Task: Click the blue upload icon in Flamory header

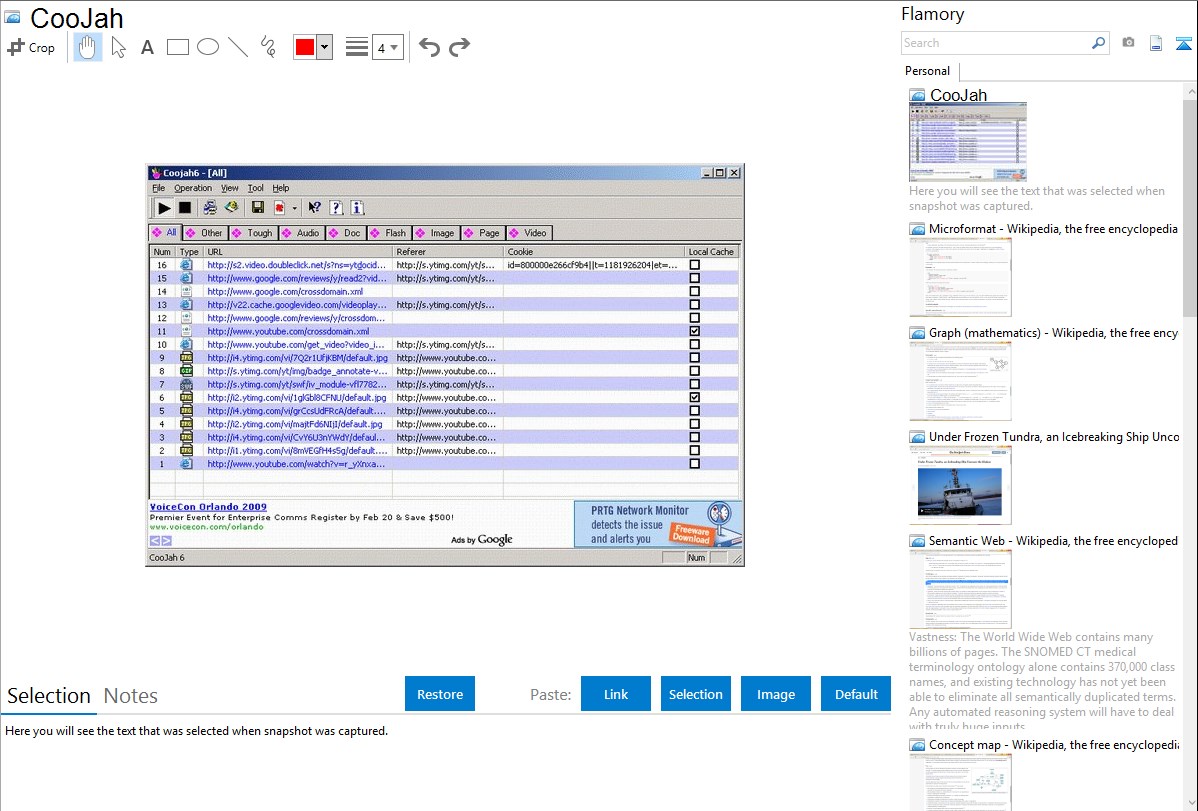Action: [1183, 44]
